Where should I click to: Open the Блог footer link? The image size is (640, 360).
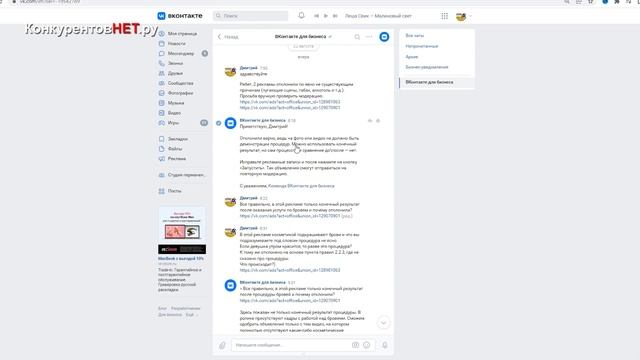click(162, 309)
